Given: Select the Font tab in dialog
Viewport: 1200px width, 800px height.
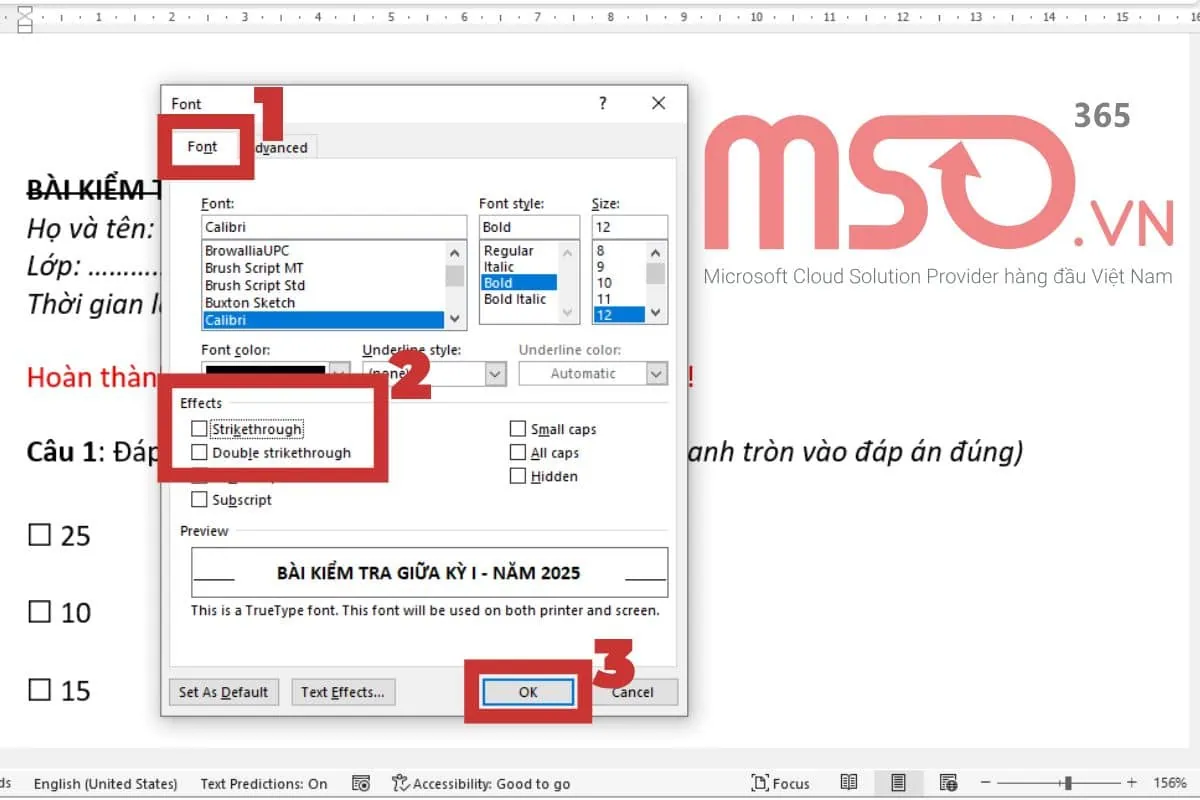Looking at the screenshot, I should coord(202,147).
